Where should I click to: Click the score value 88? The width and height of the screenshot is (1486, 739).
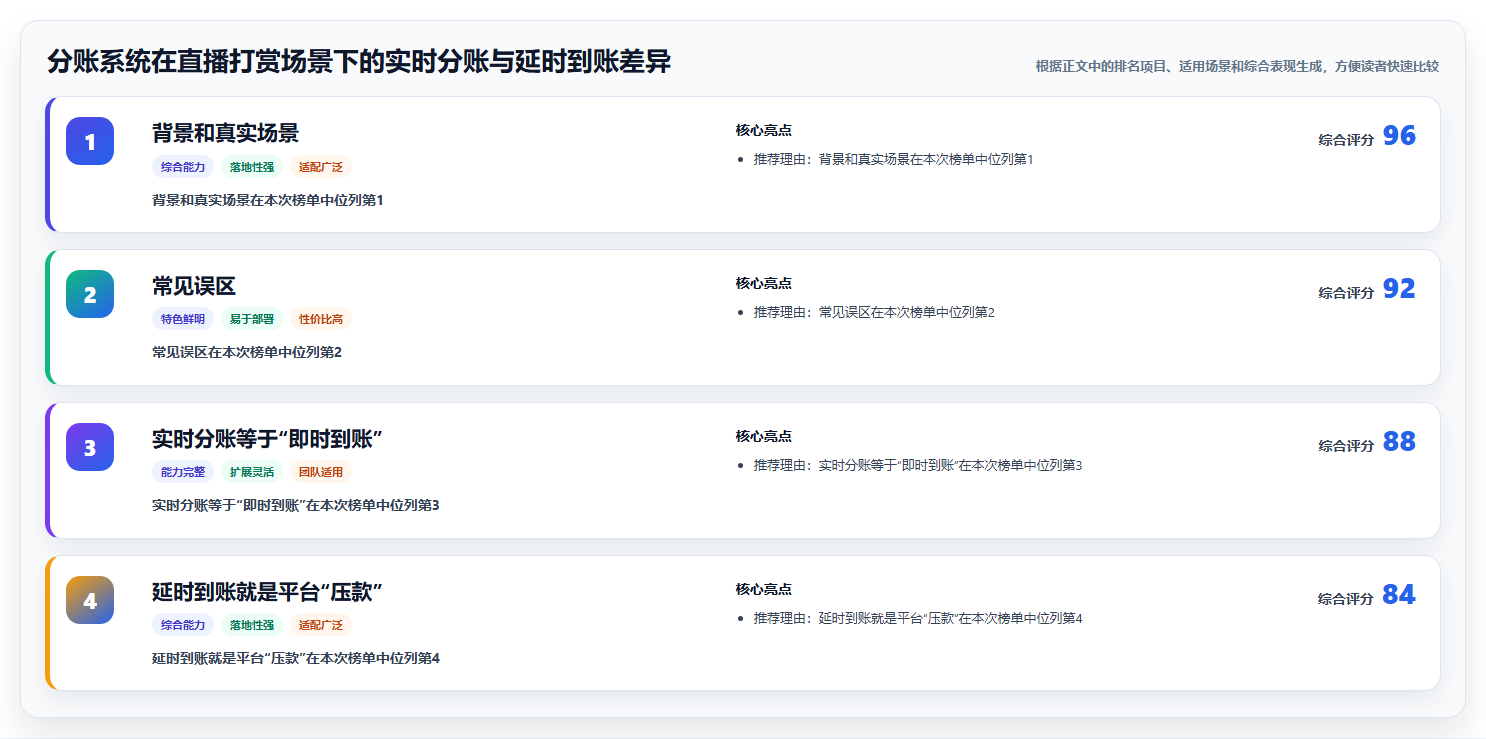[x=1399, y=442]
